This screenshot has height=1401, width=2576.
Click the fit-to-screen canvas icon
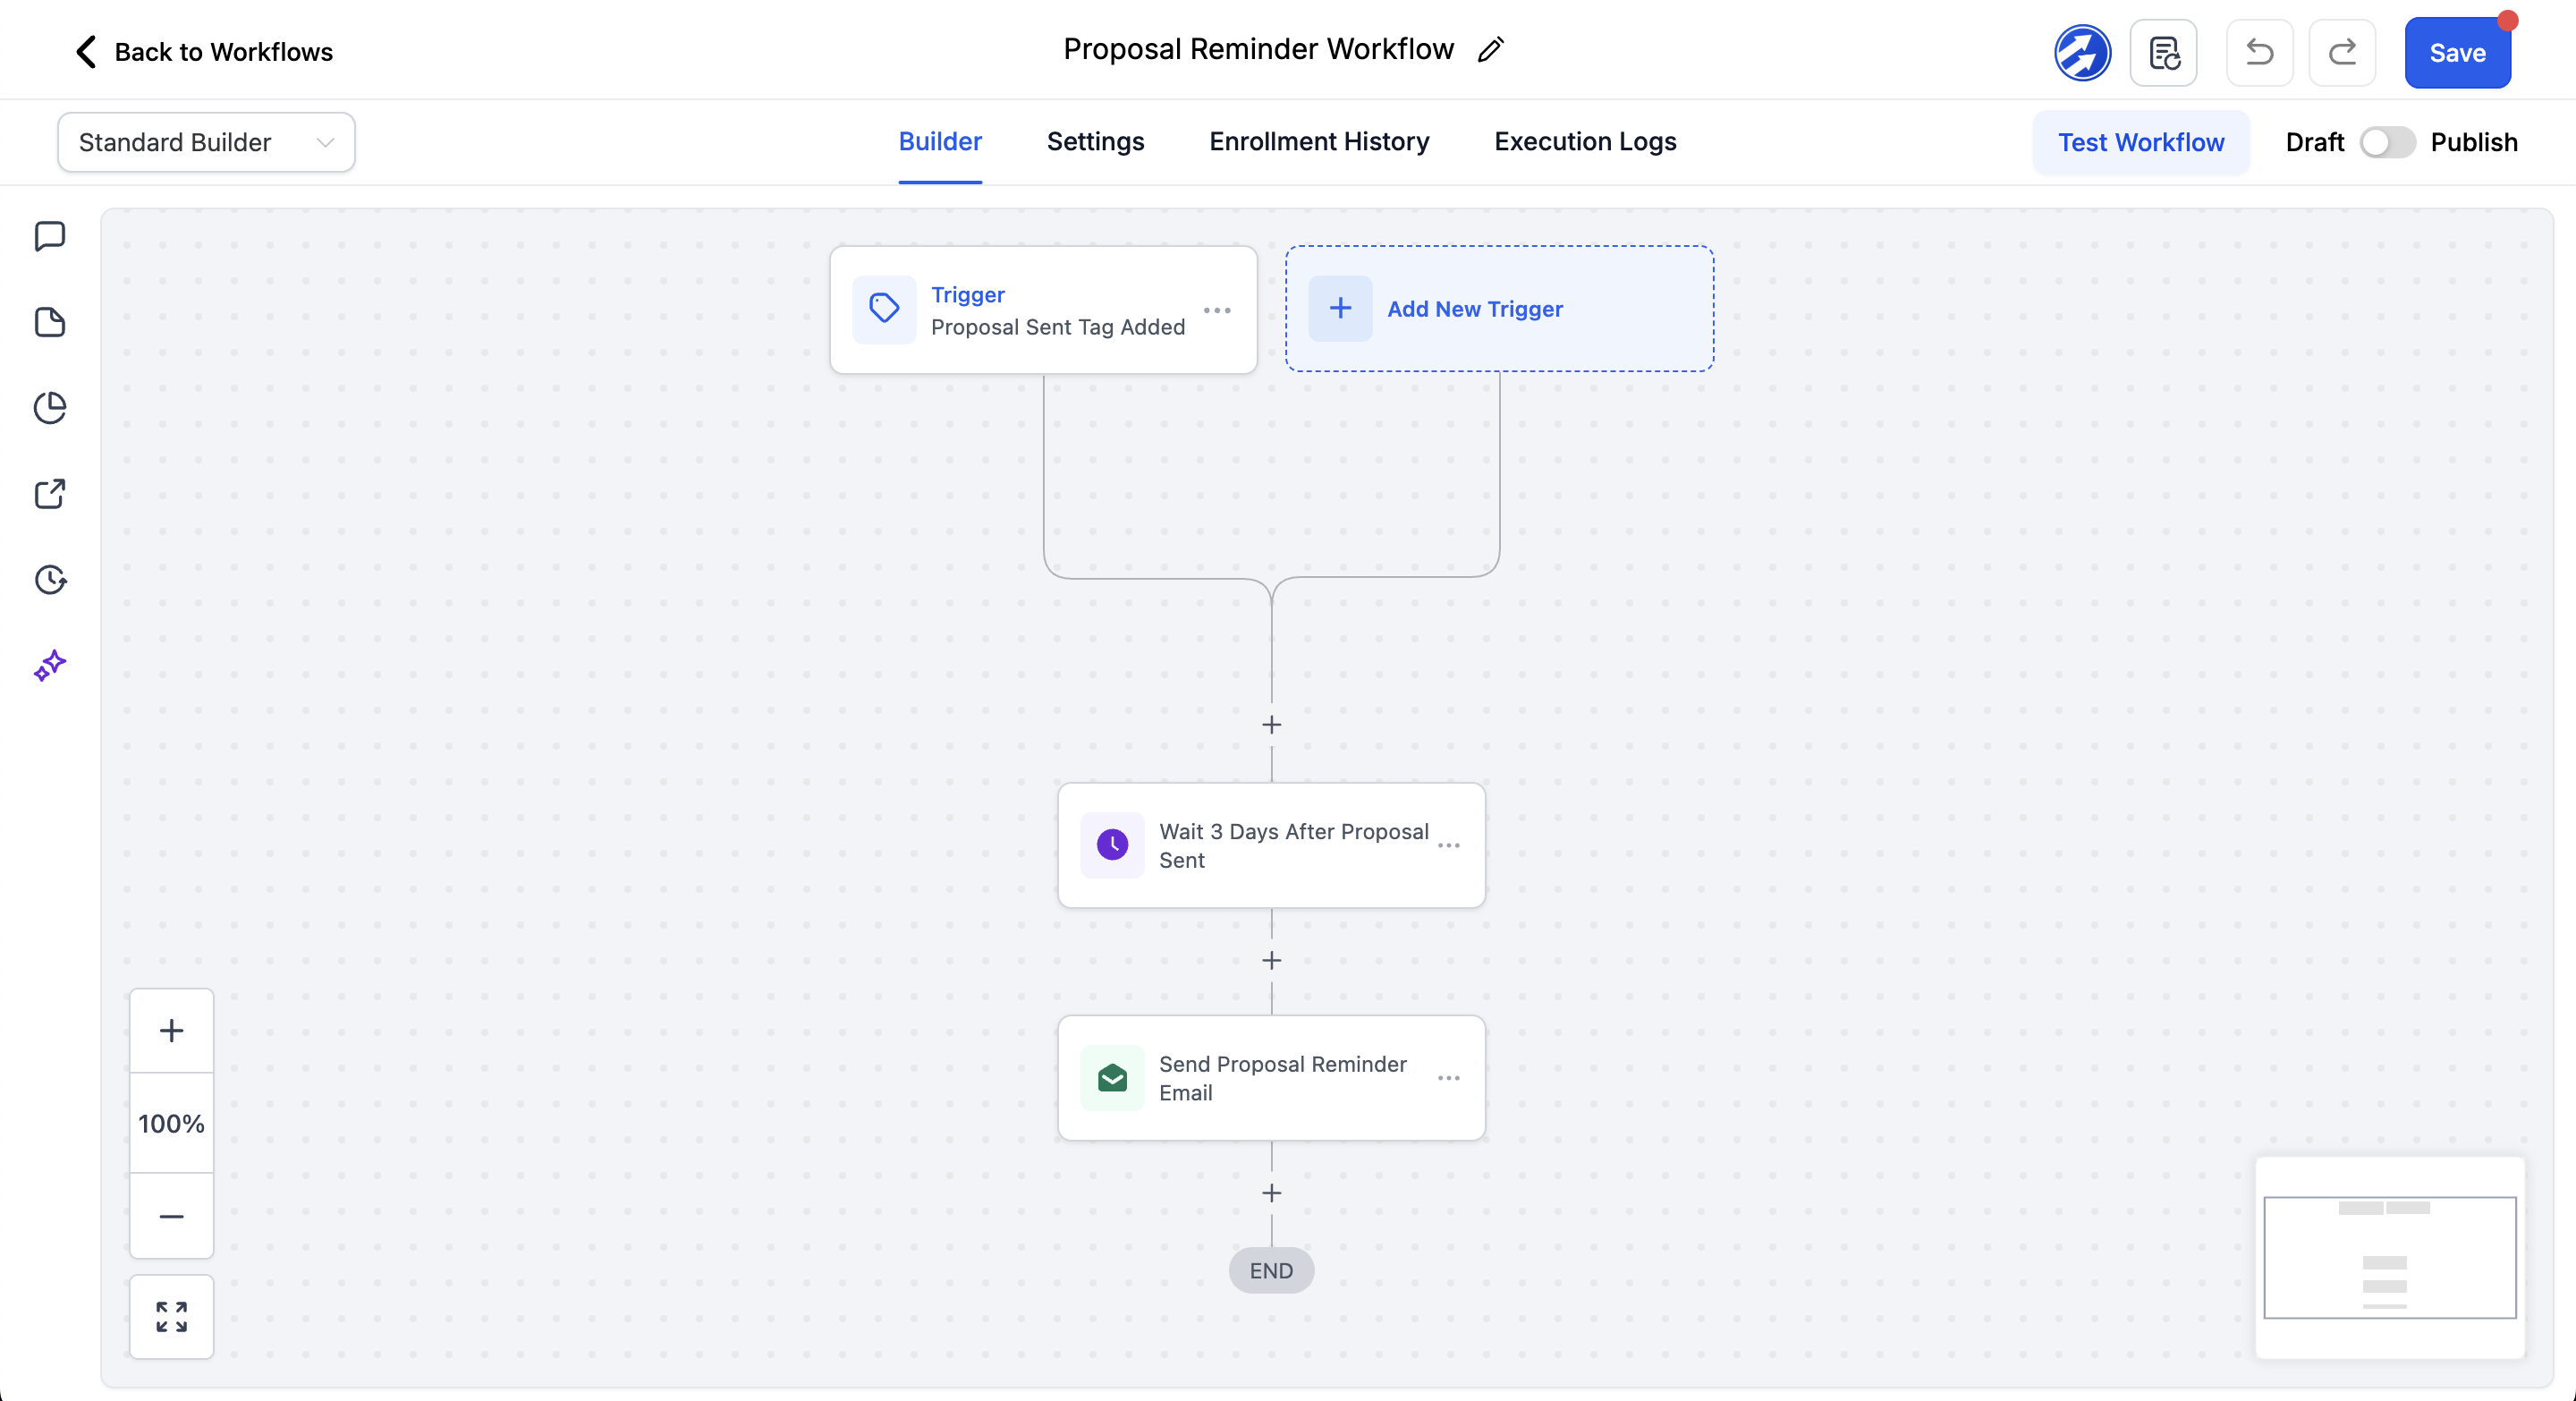pyautogui.click(x=171, y=1316)
